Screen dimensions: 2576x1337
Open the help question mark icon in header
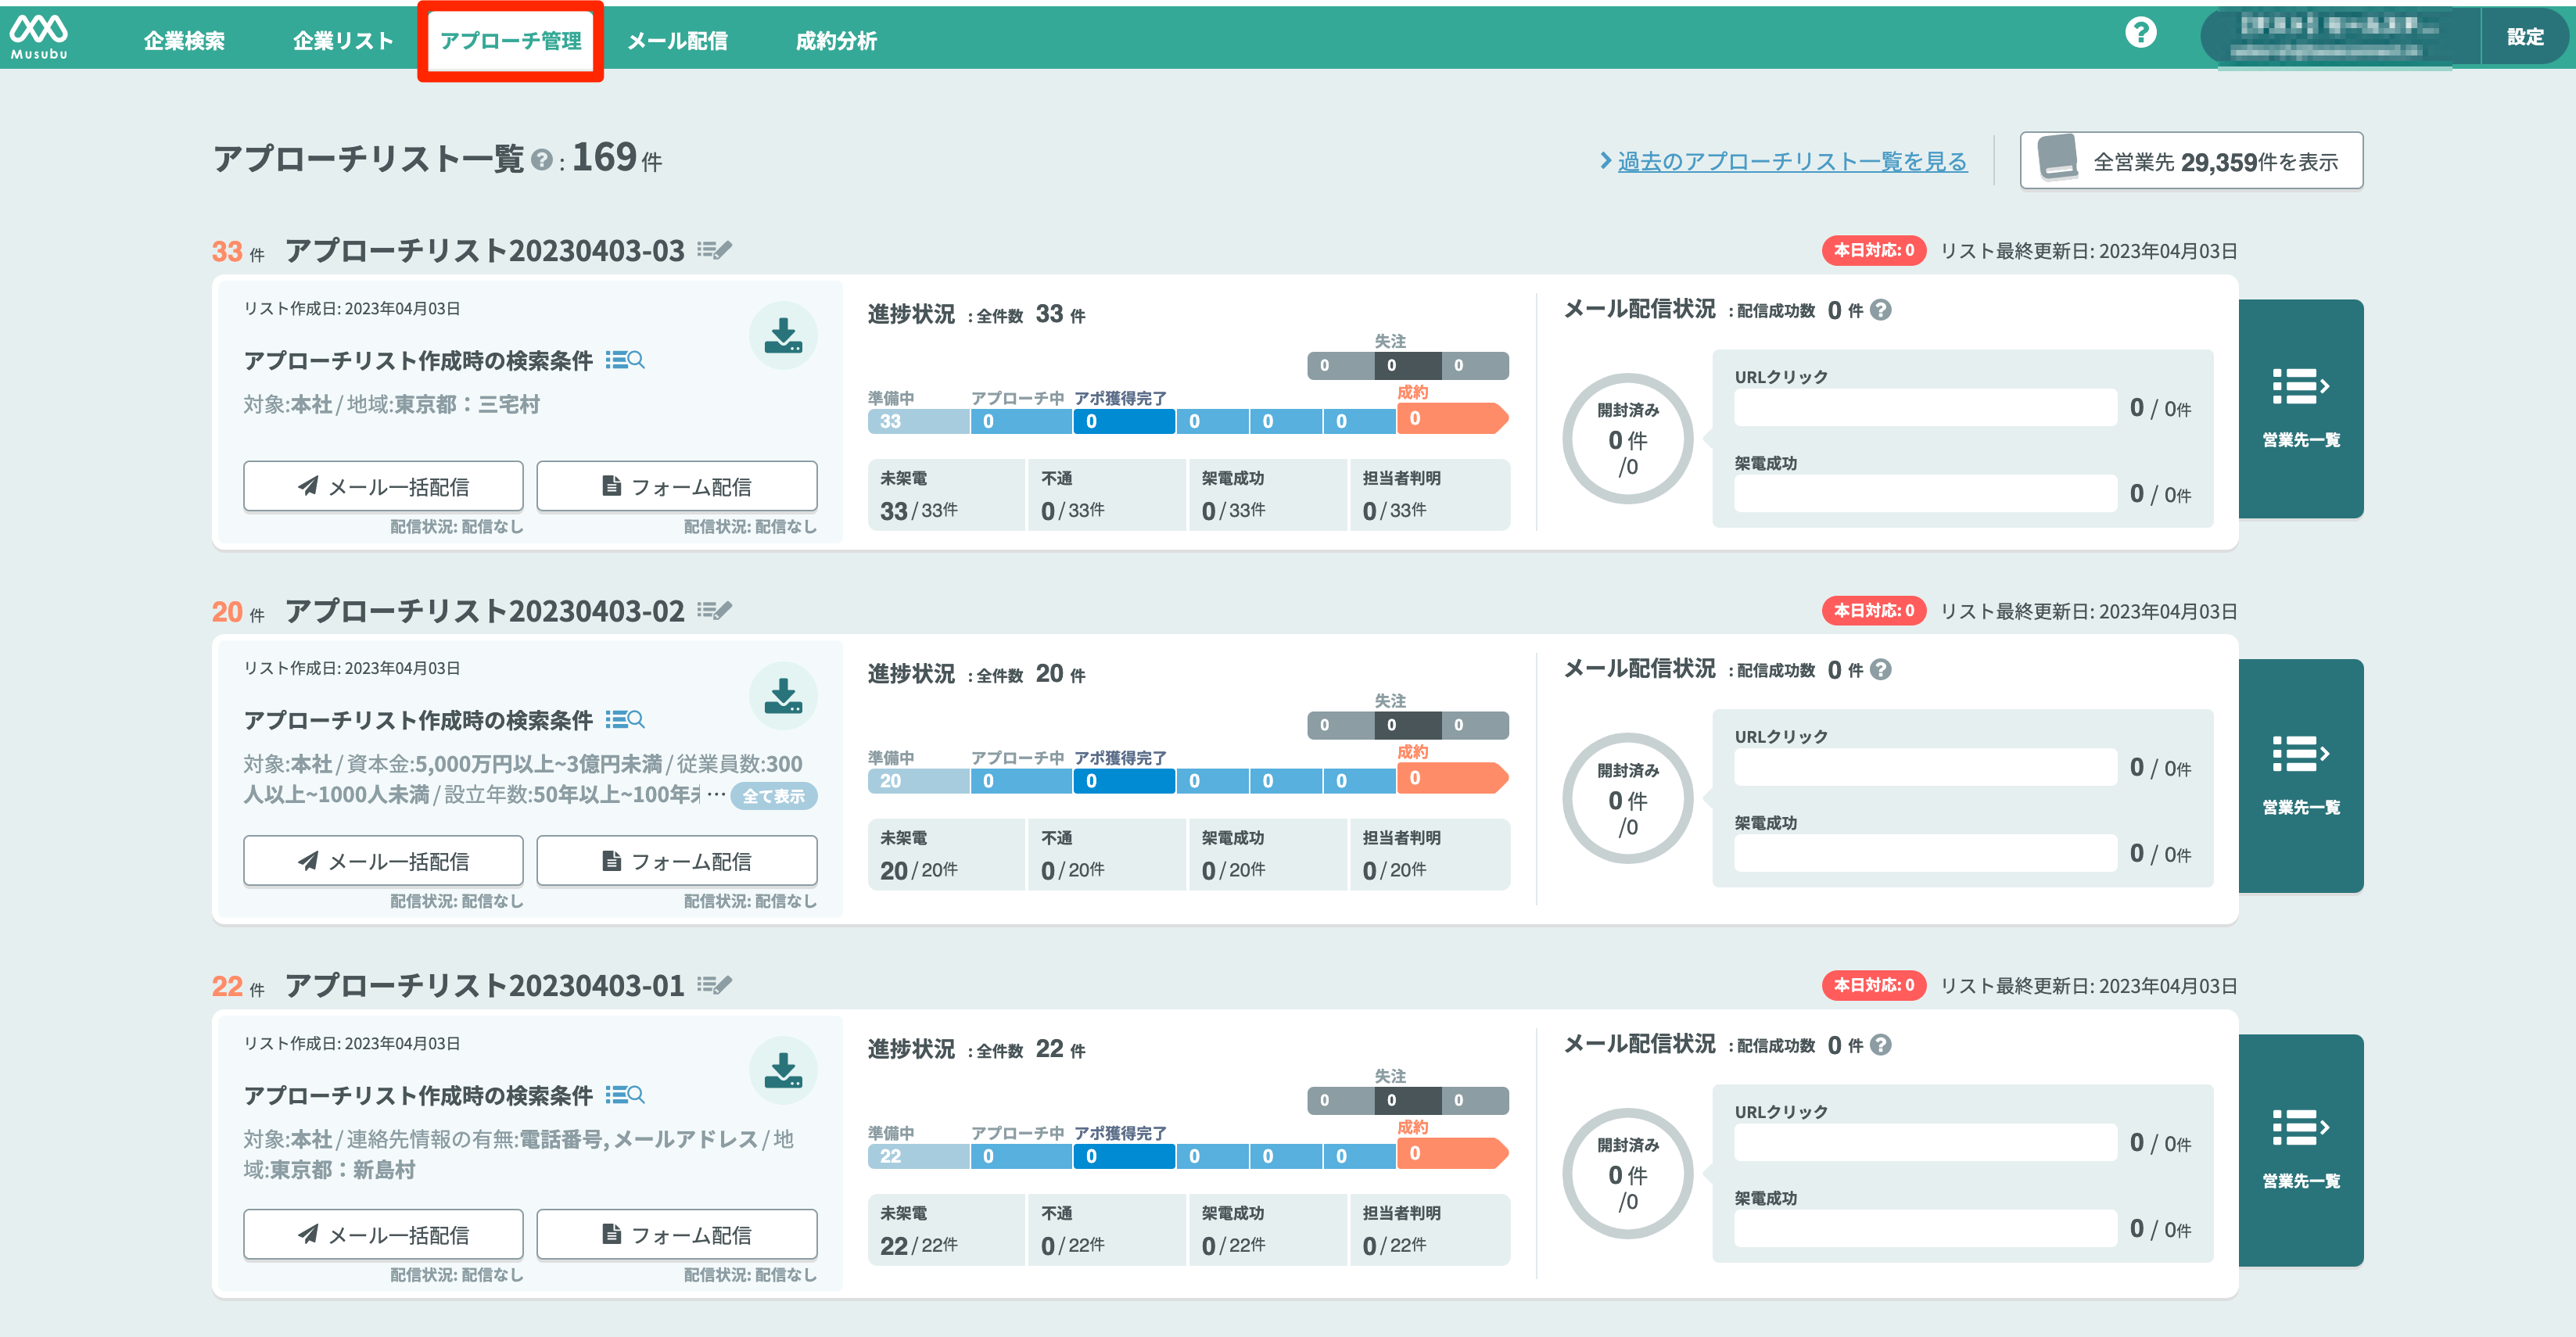[2140, 33]
